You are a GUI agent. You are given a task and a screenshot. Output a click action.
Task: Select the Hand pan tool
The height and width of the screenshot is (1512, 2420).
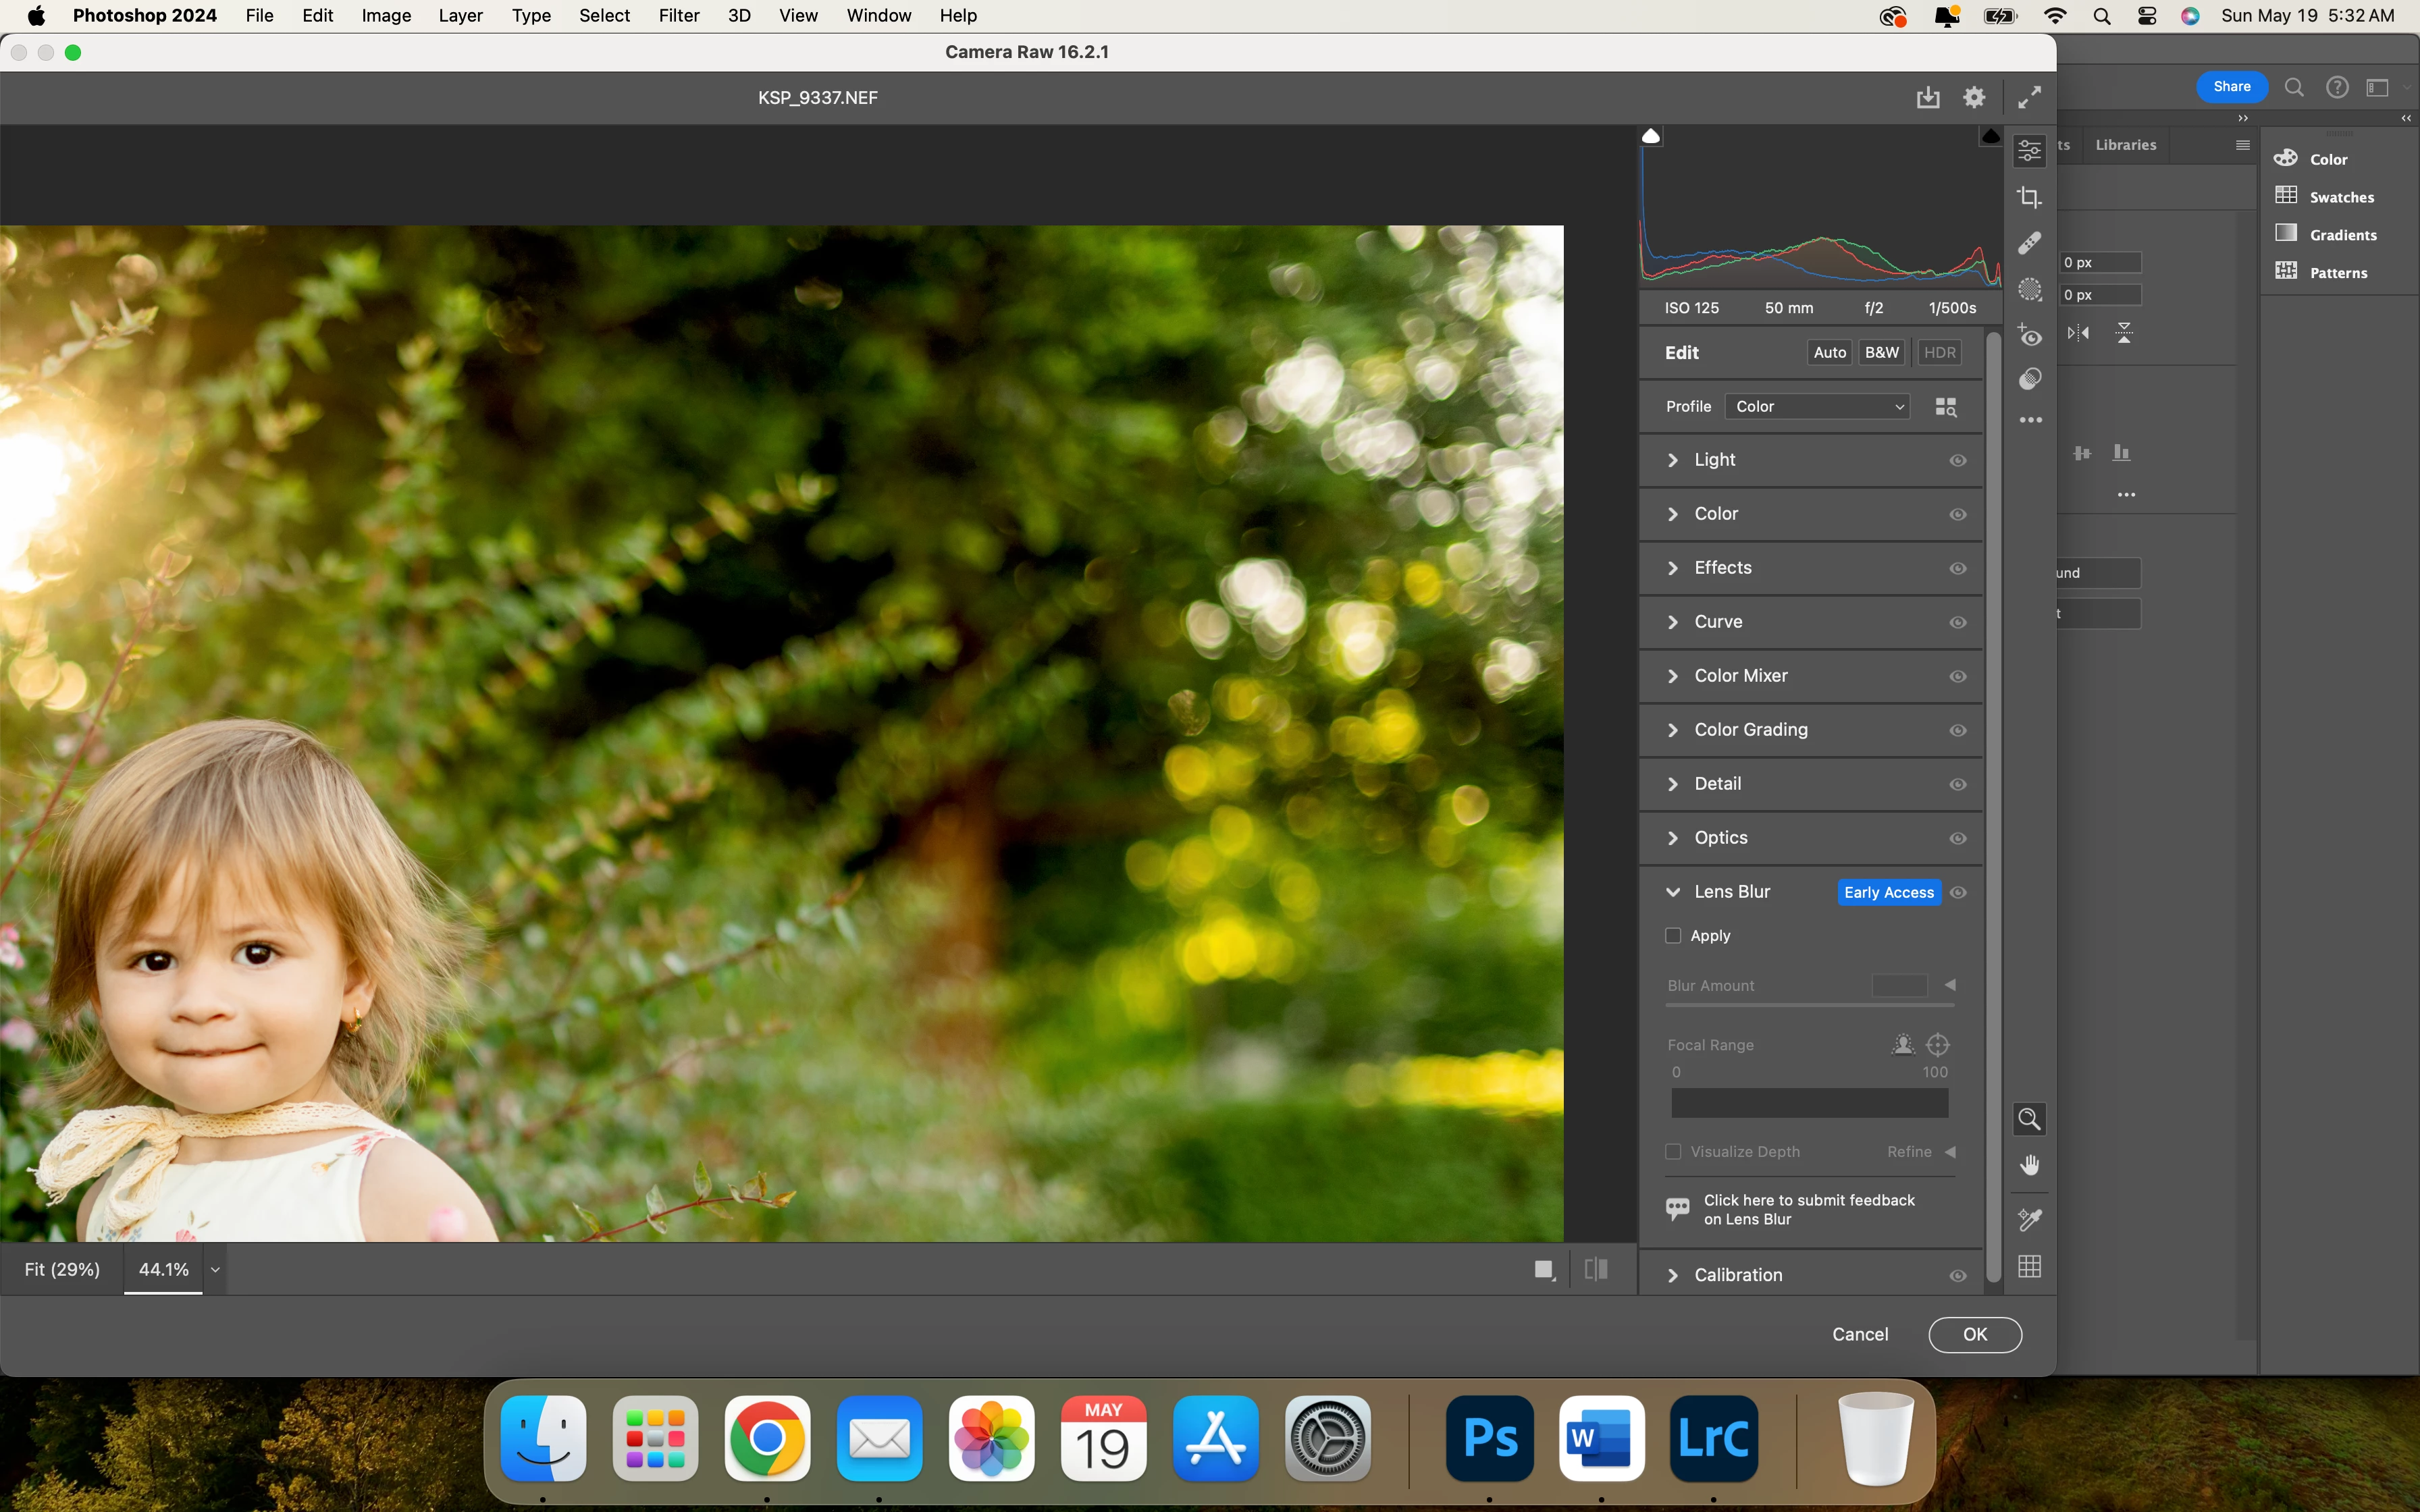pyautogui.click(x=2029, y=1165)
